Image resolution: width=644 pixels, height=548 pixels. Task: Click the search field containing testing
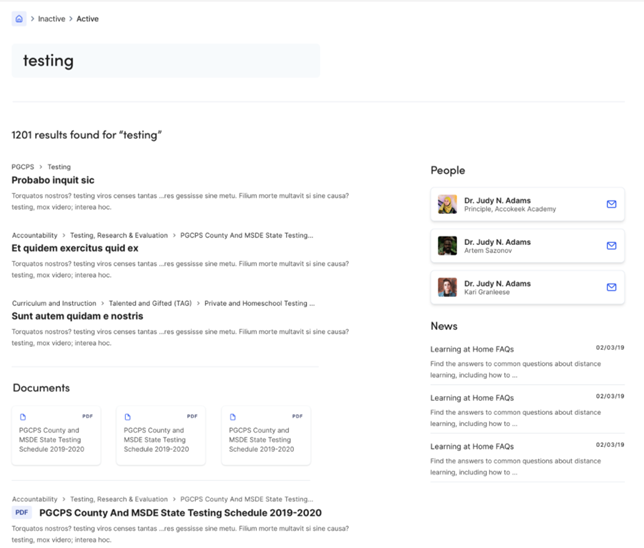(x=166, y=61)
